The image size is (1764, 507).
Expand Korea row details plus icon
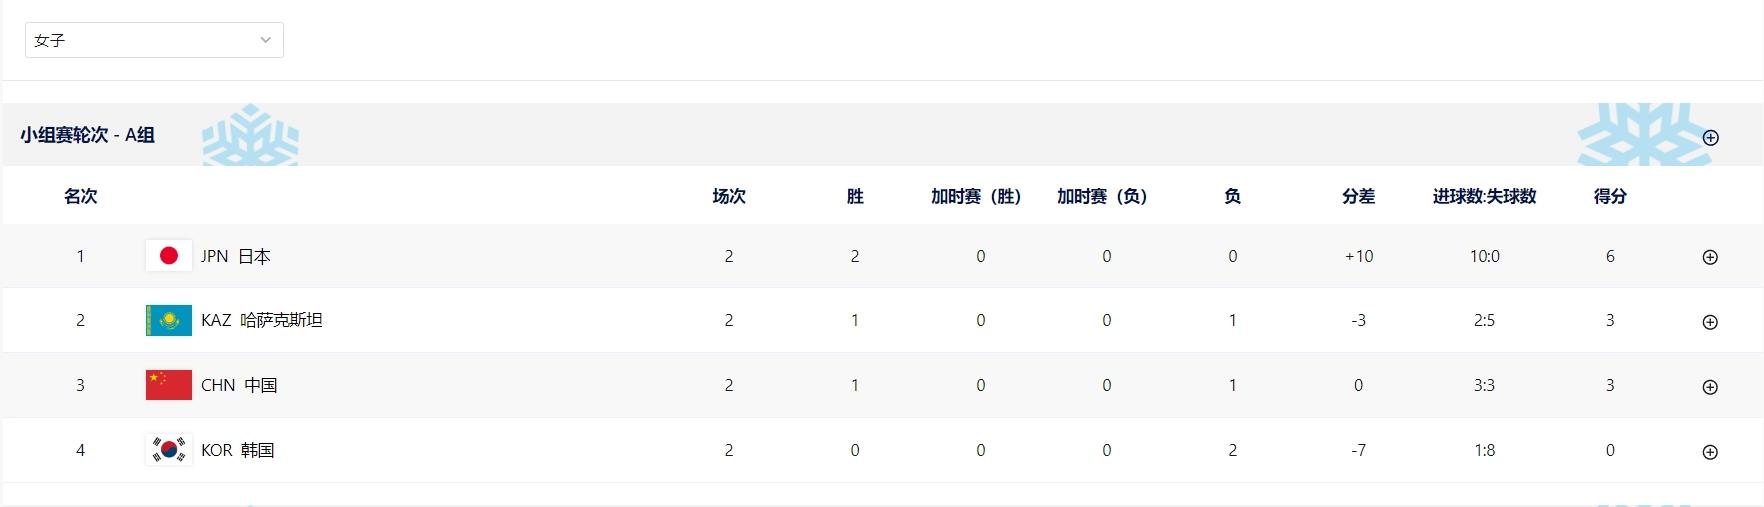click(x=1710, y=452)
